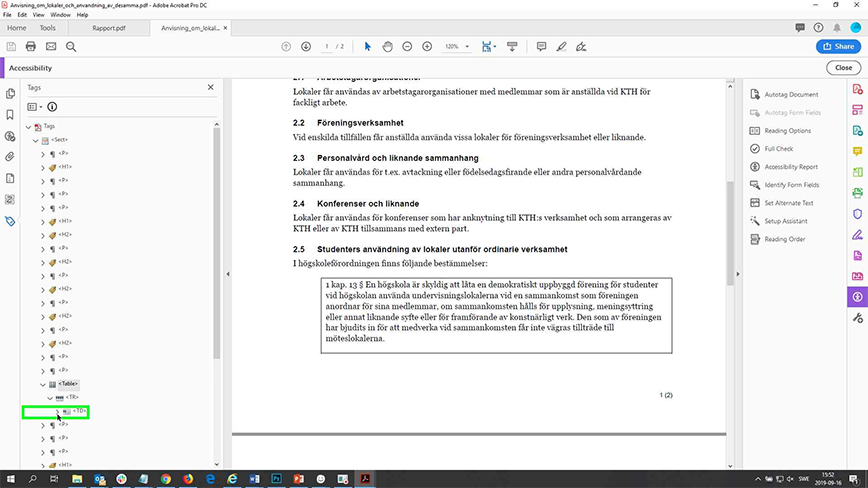
Task: Collapse the right tools pane arrow
Action: click(737, 274)
